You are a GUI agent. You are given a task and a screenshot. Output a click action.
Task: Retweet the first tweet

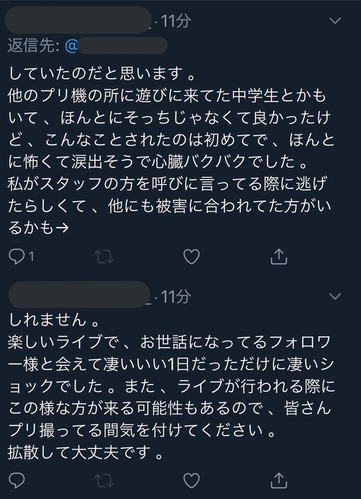point(104,257)
